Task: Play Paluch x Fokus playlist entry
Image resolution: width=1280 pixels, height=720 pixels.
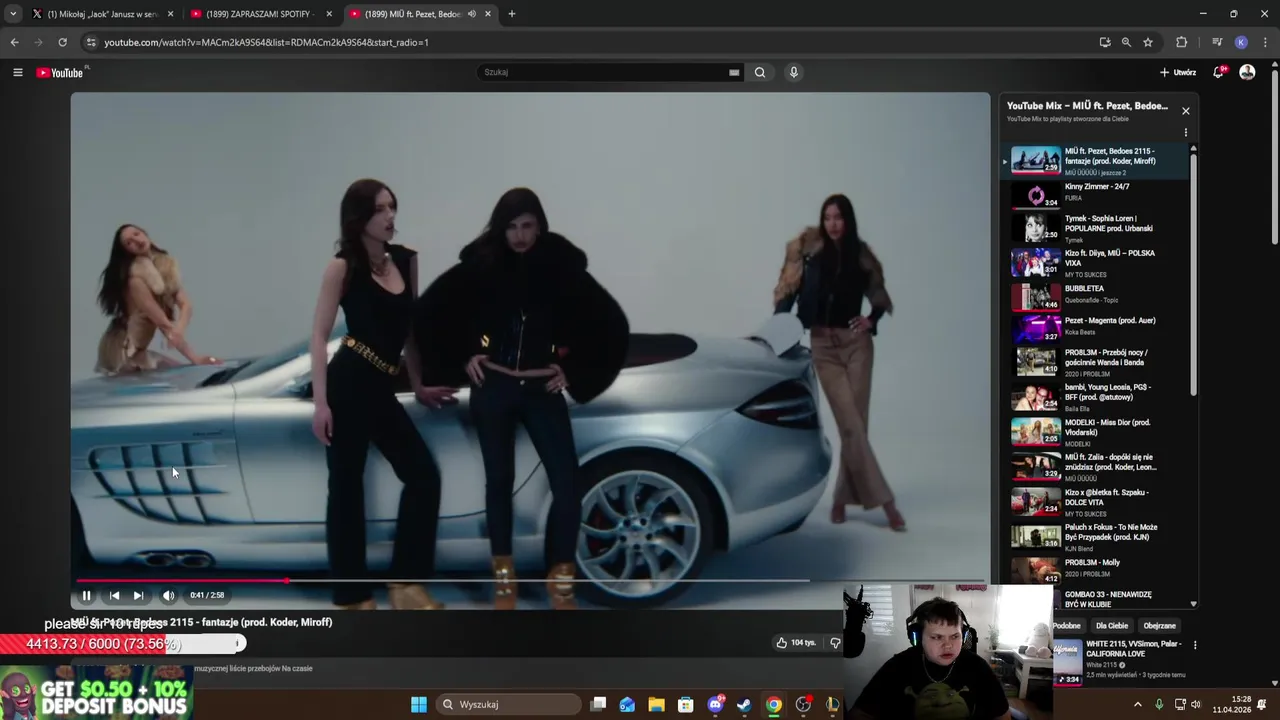Action: point(1096,537)
